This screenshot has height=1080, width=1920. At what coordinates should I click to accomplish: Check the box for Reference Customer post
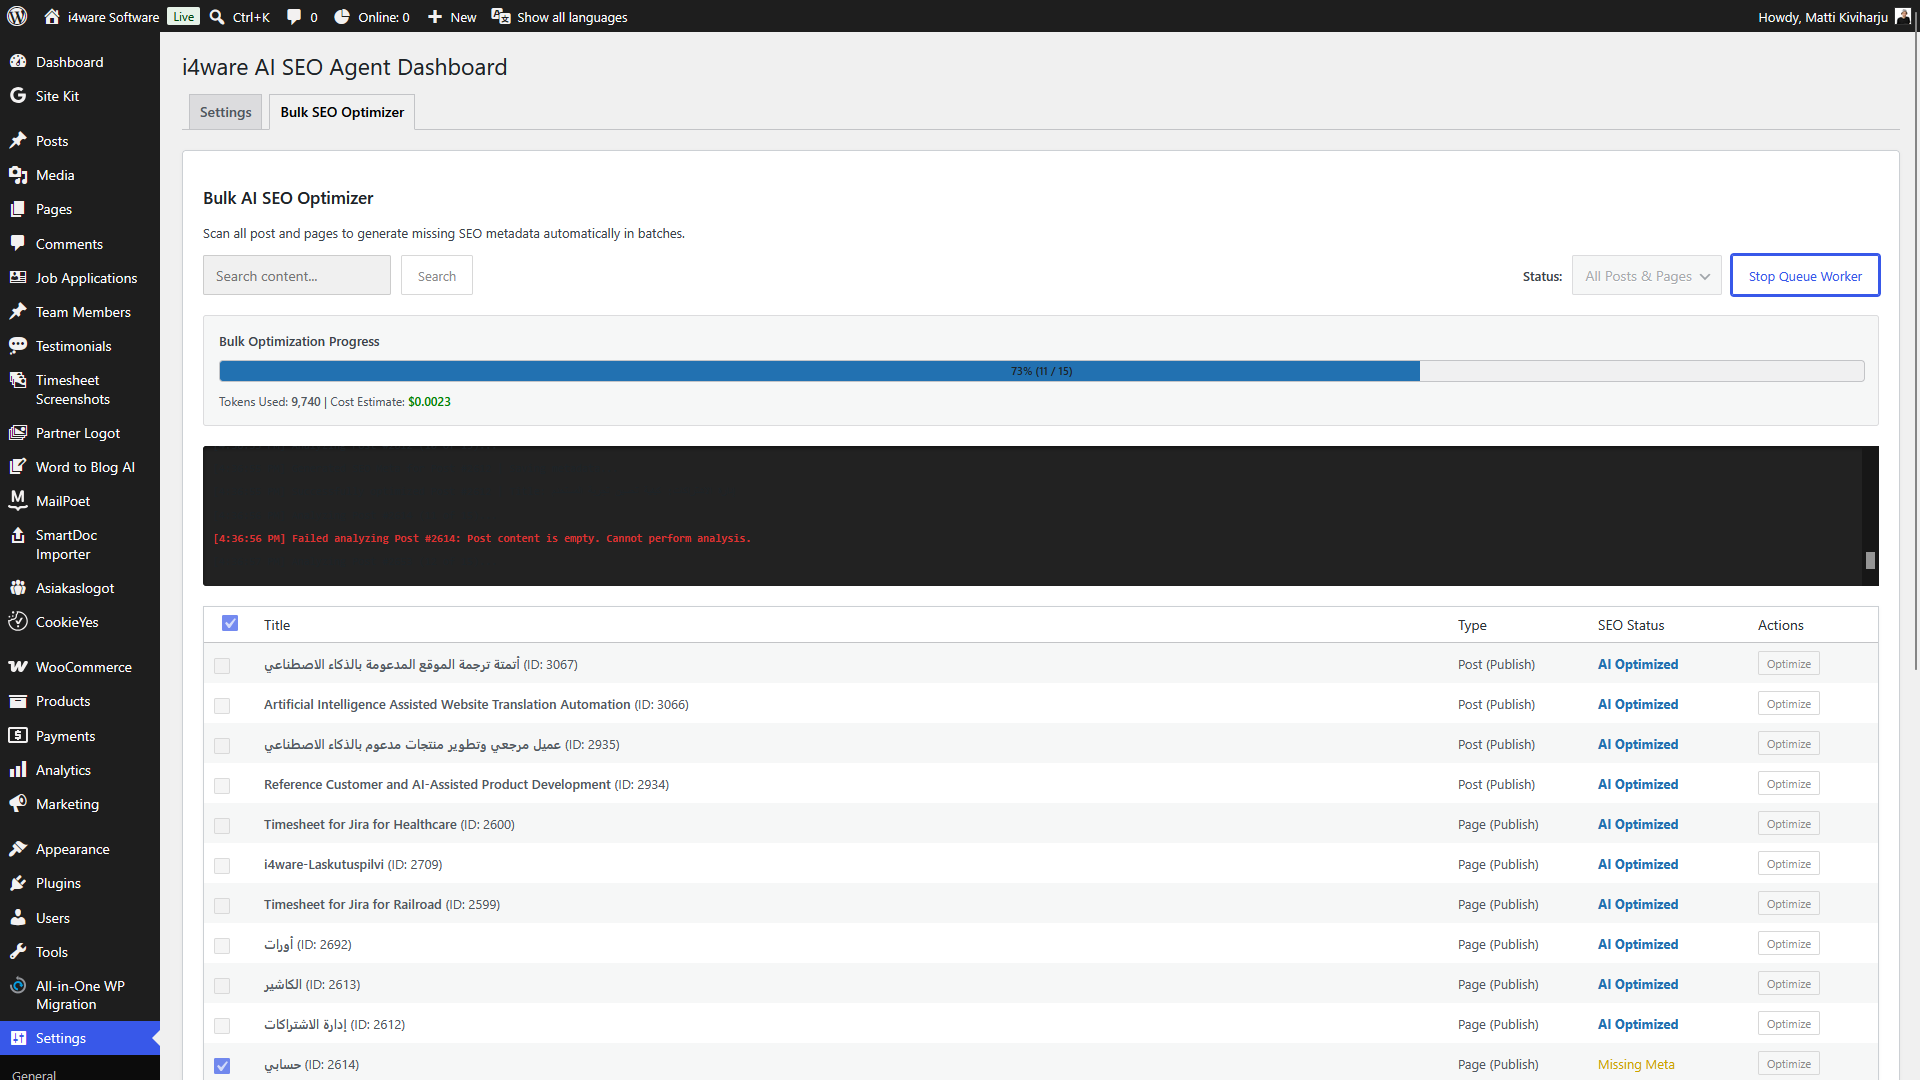pos(222,785)
